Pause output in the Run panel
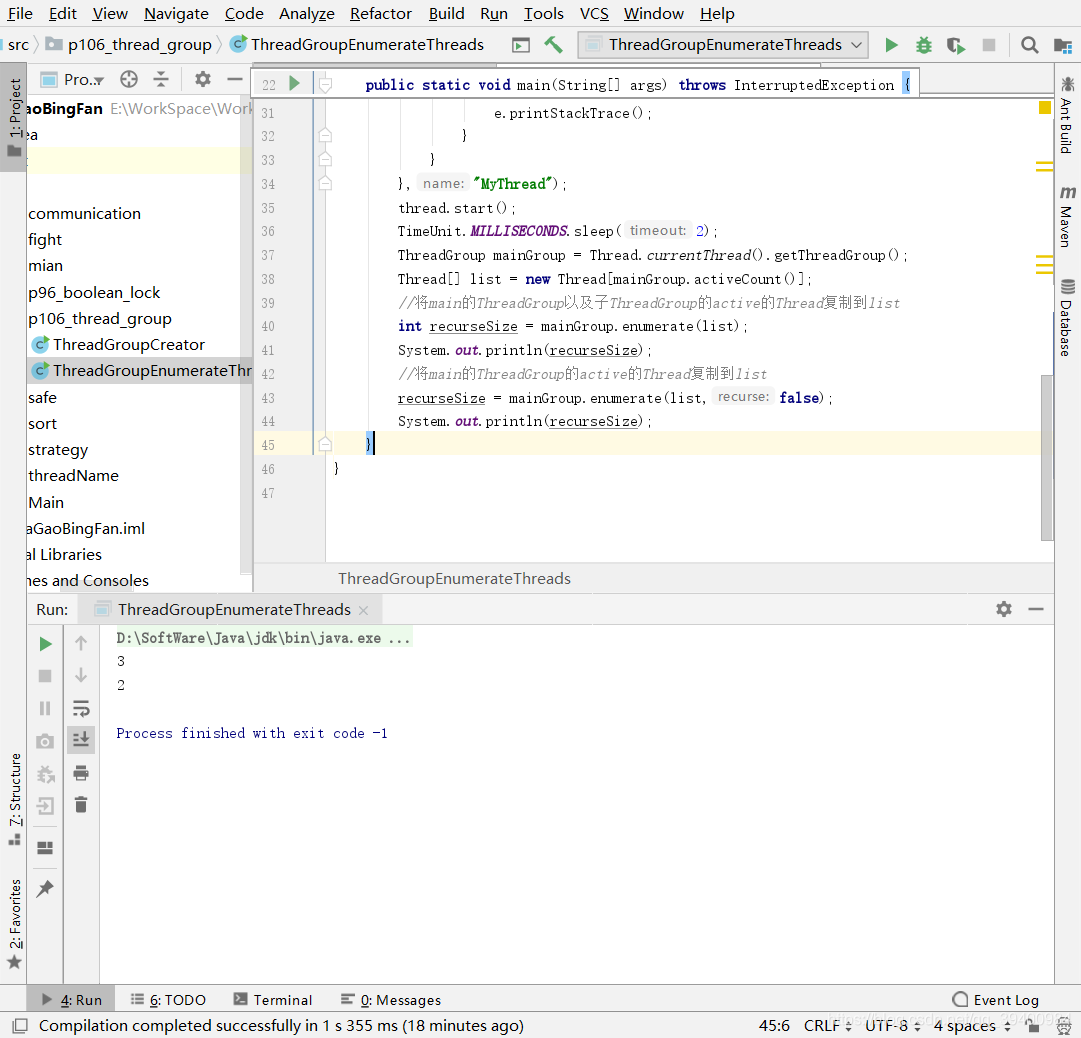 coord(46,709)
